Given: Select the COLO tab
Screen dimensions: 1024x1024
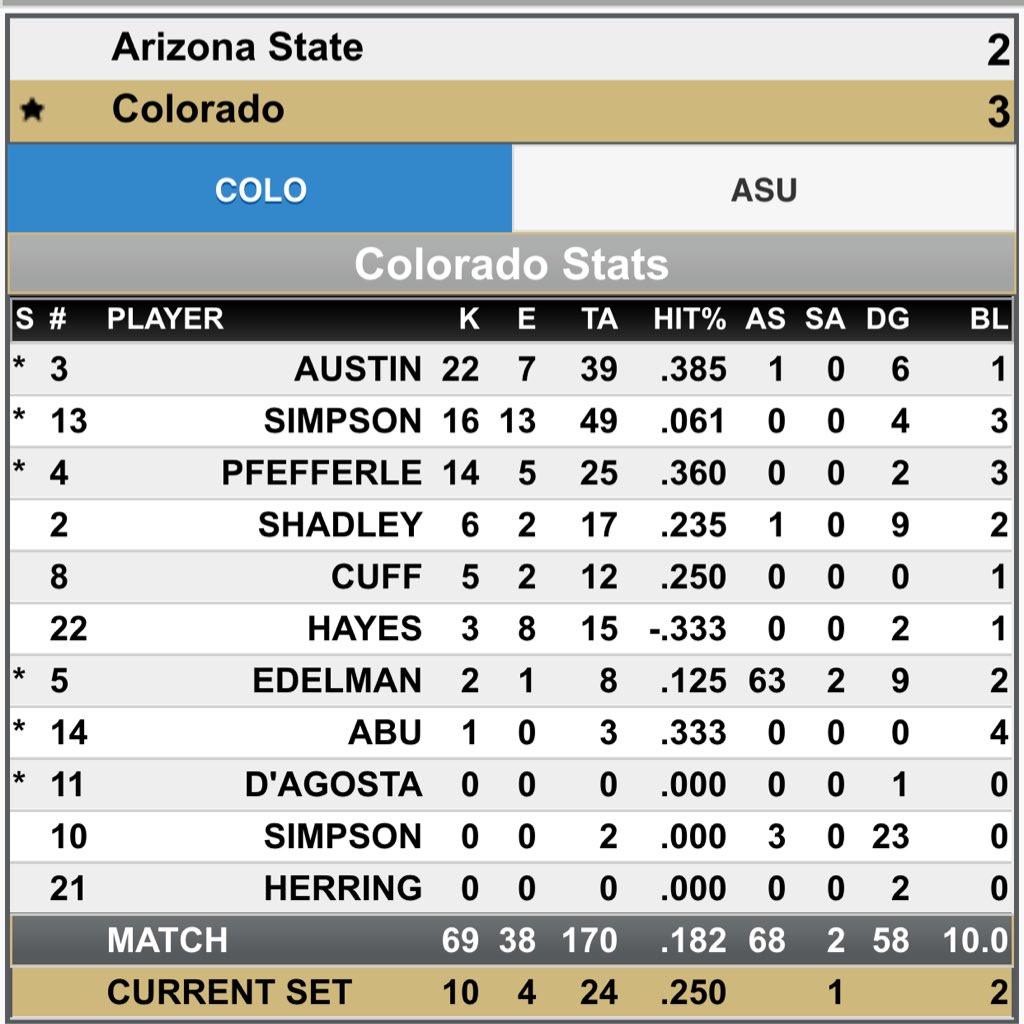Looking at the screenshot, I should (260, 189).
